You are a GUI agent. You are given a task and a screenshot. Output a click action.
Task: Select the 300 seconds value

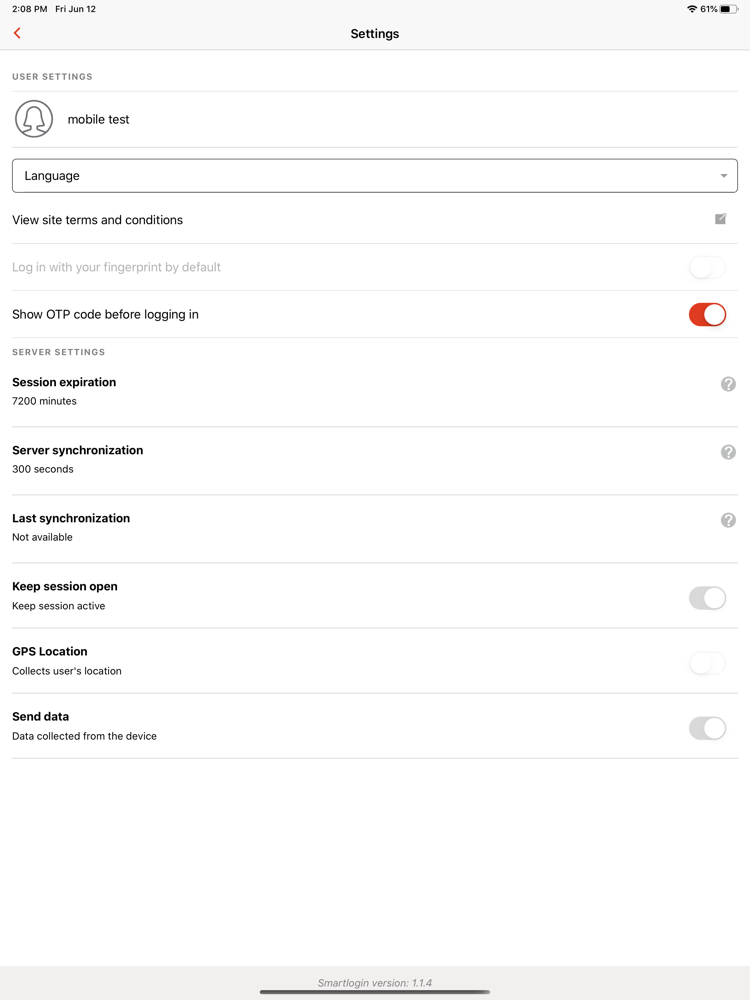tap(43, 469)
